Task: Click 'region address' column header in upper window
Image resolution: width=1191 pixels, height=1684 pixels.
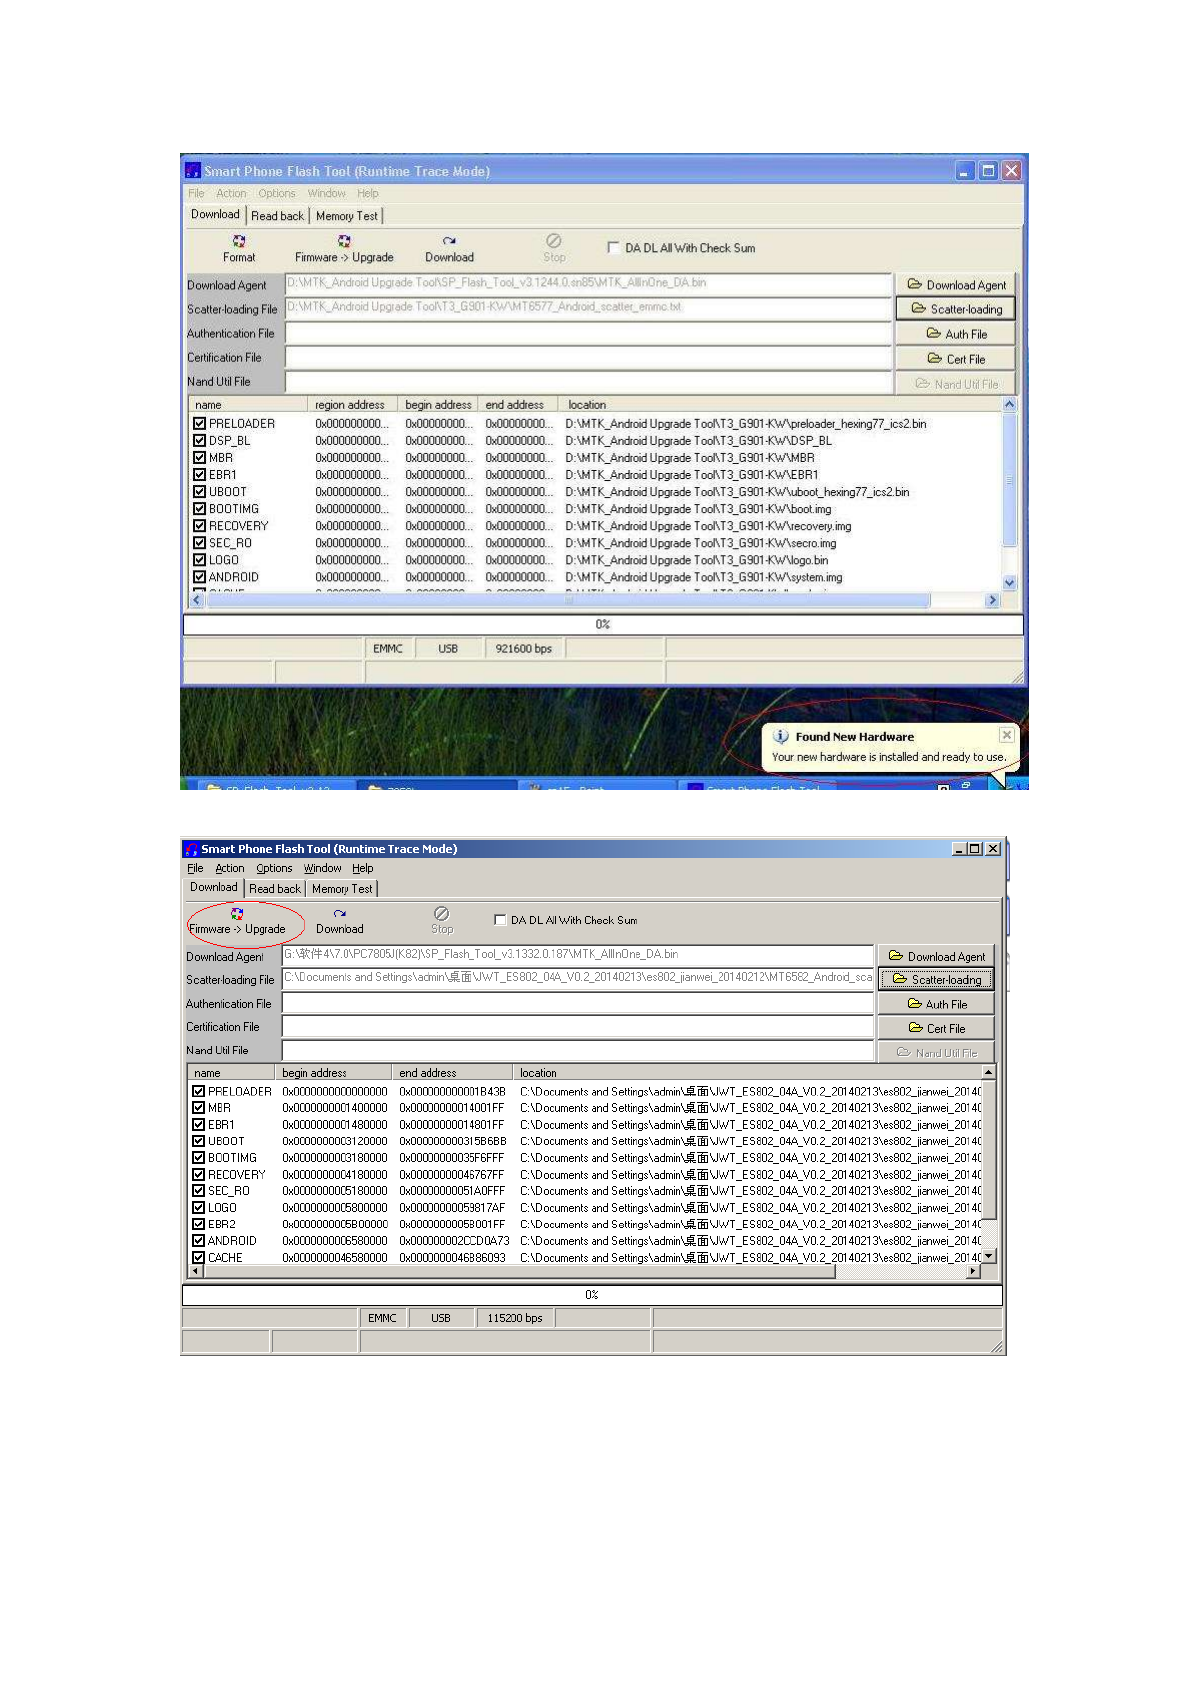Action: tap(352, 405)
